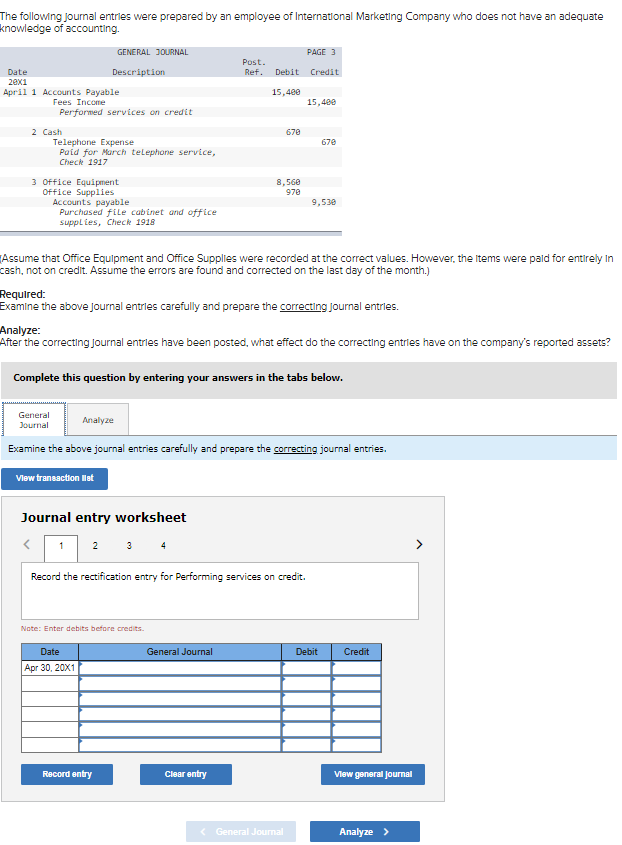622x845 pixels.
Task: Click 'Office Equipment' journal line
Action: [x=81, y=182]
